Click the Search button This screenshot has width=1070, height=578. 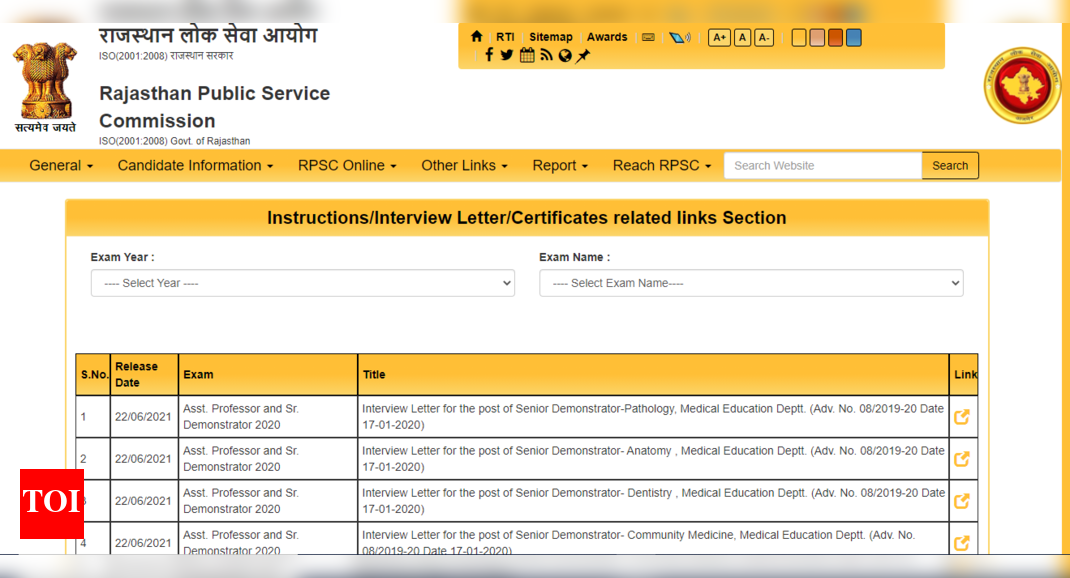pyautogui.click(x=950, y=166)
